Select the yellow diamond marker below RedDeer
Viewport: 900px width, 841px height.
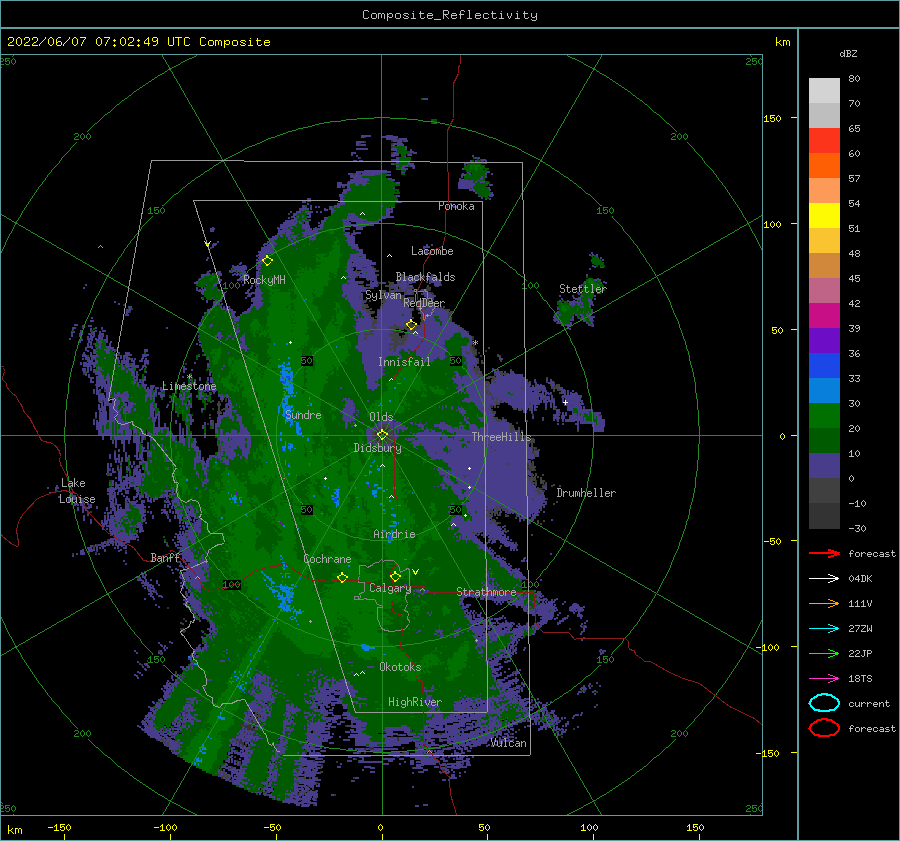[411, 325]
